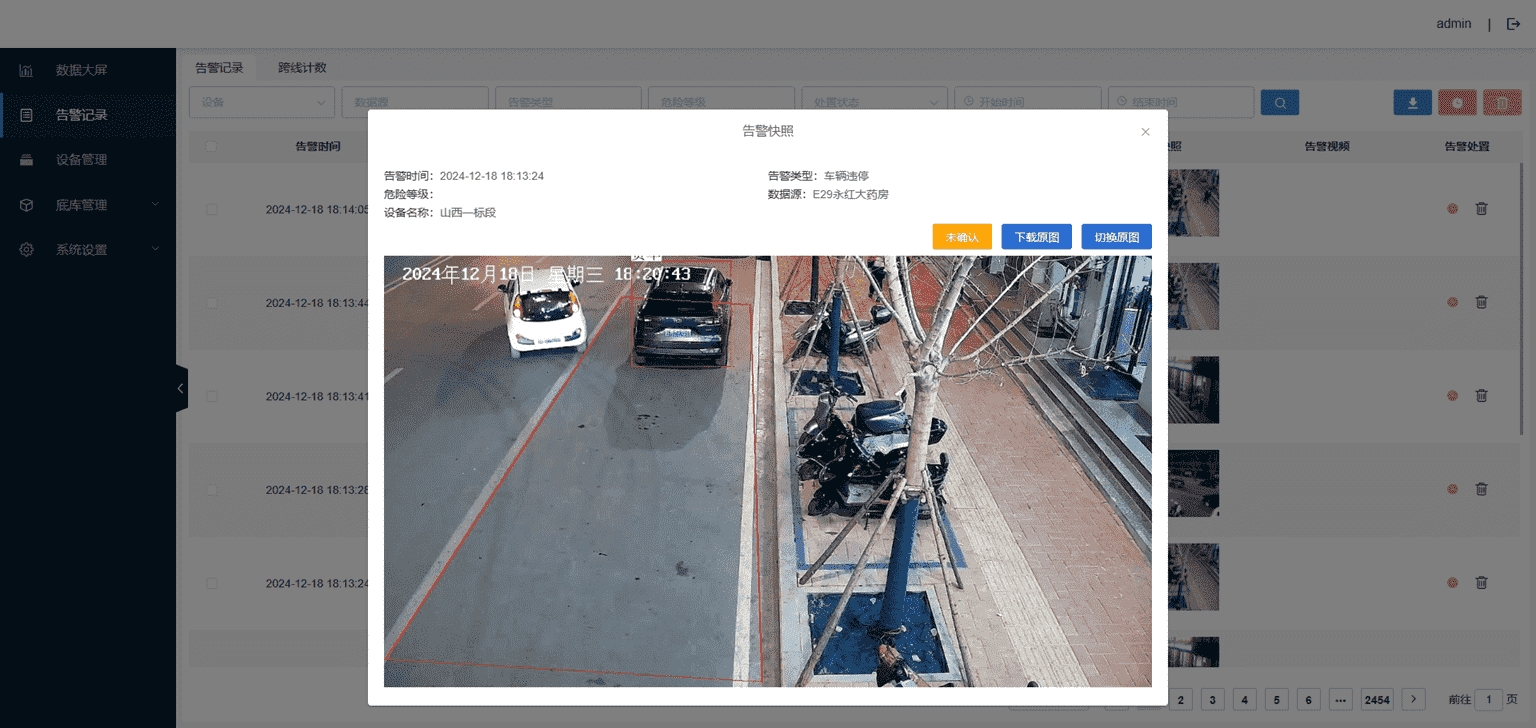Click the magnifier search button

click(x=1280, y=102)
